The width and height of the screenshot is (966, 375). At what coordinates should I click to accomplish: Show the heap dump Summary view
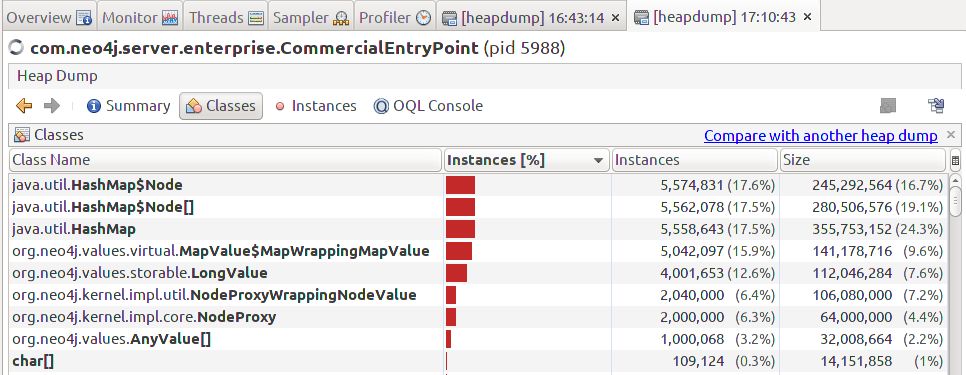click(128, 106)
